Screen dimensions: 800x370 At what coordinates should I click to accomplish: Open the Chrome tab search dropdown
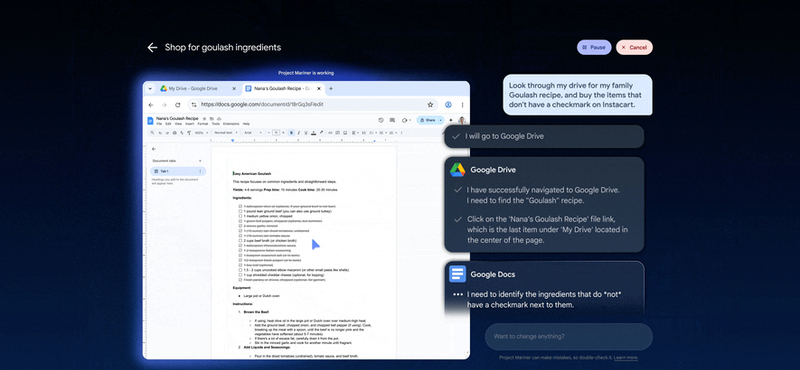point(150,89)
